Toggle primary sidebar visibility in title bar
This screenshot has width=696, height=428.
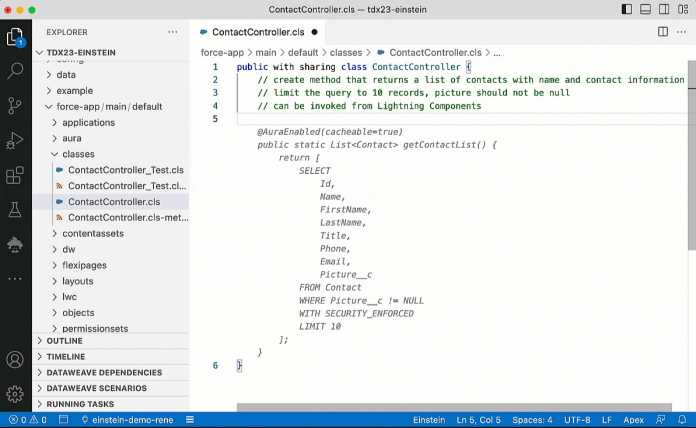627,9
